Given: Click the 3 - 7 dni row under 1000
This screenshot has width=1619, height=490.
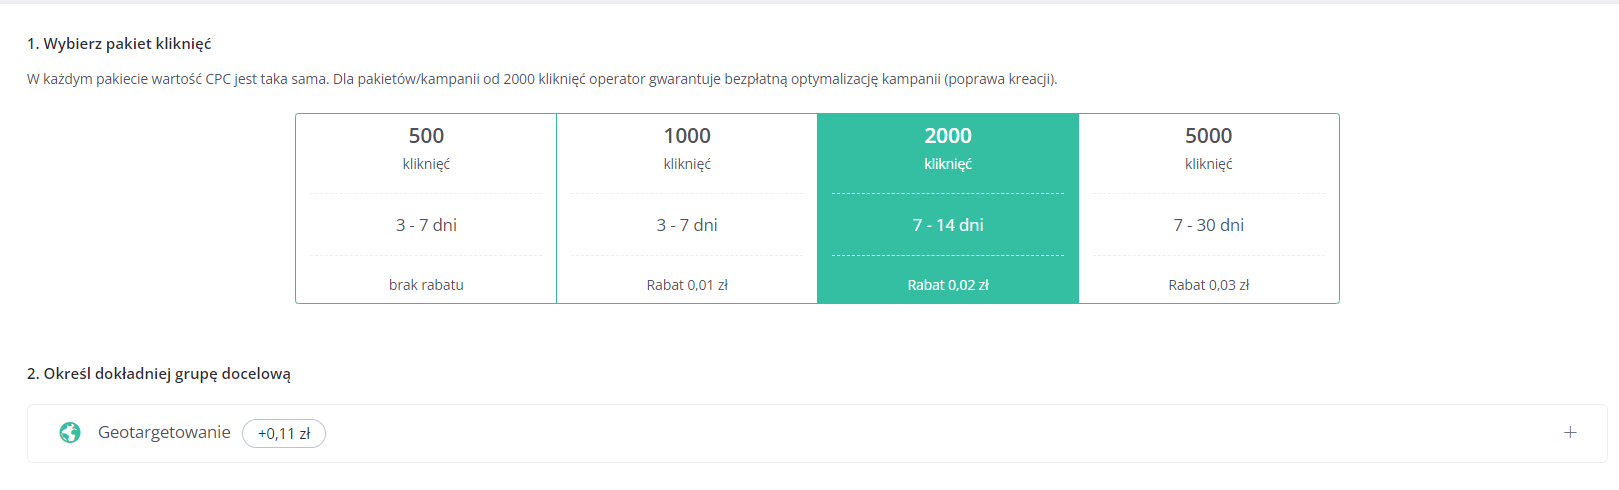Looking at the screenshot, I should click(x=687, y=225).
